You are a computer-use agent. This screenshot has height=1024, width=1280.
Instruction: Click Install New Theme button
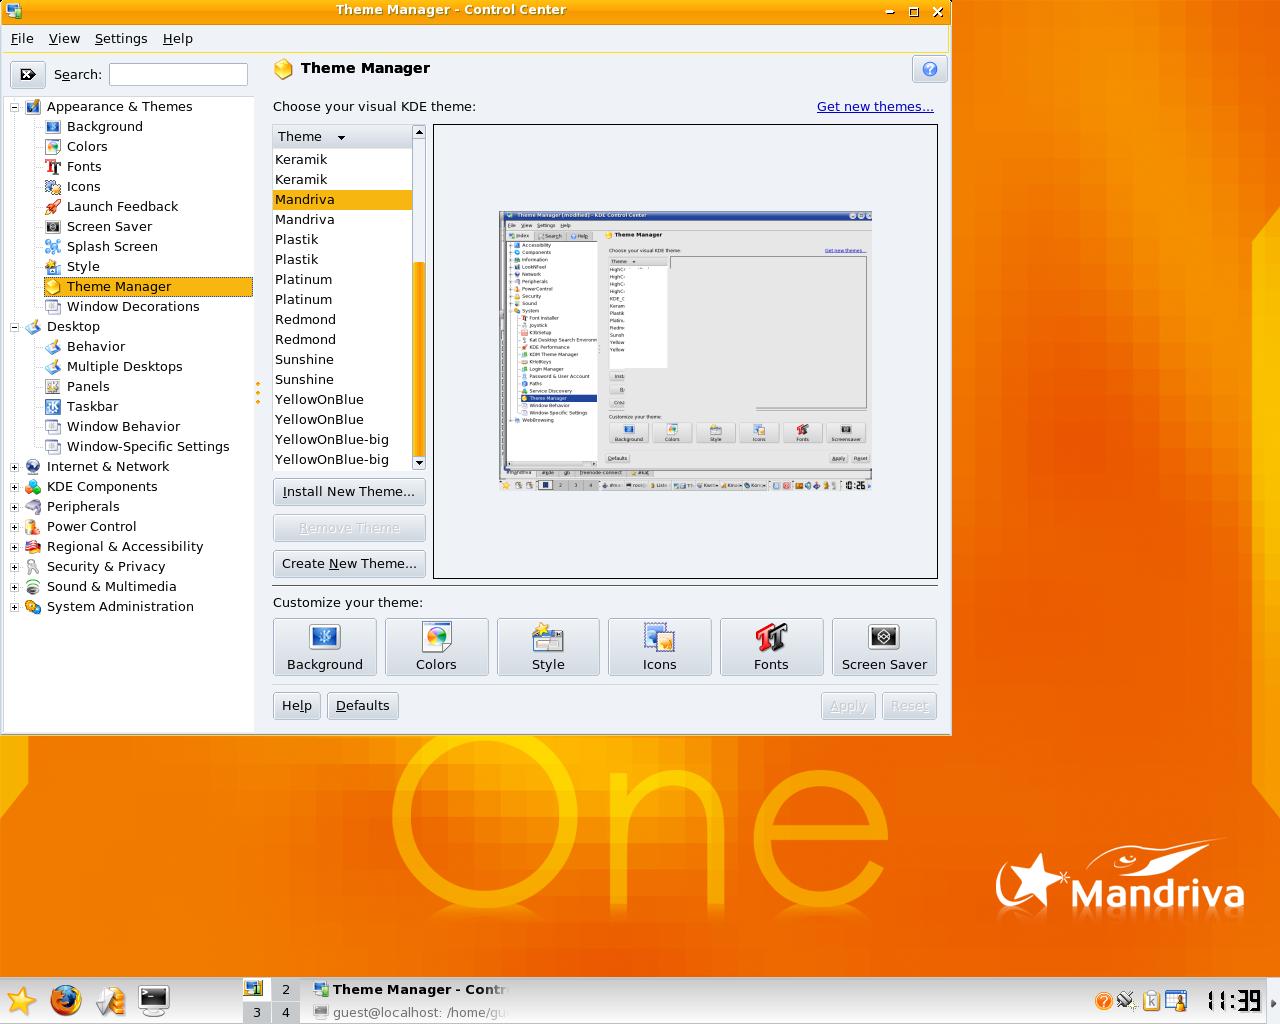(x=349, y=492)
